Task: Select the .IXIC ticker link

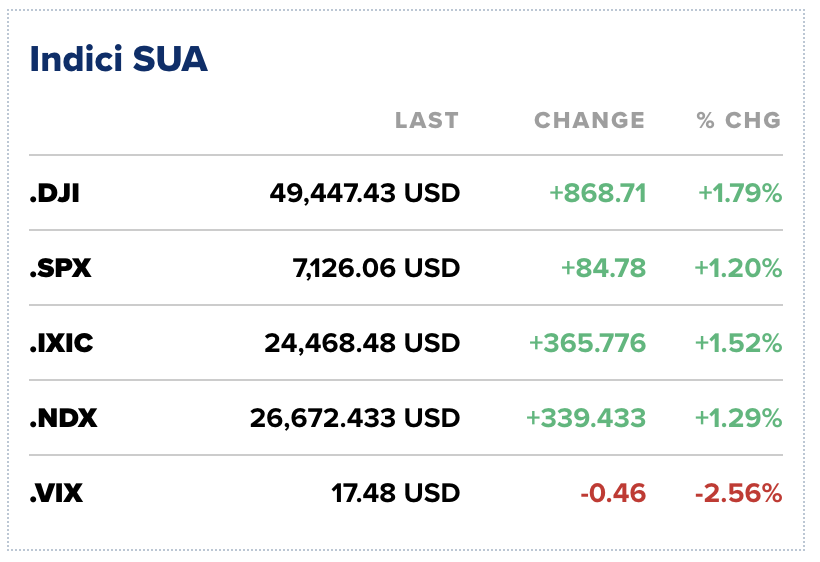Action: (62, 343)
